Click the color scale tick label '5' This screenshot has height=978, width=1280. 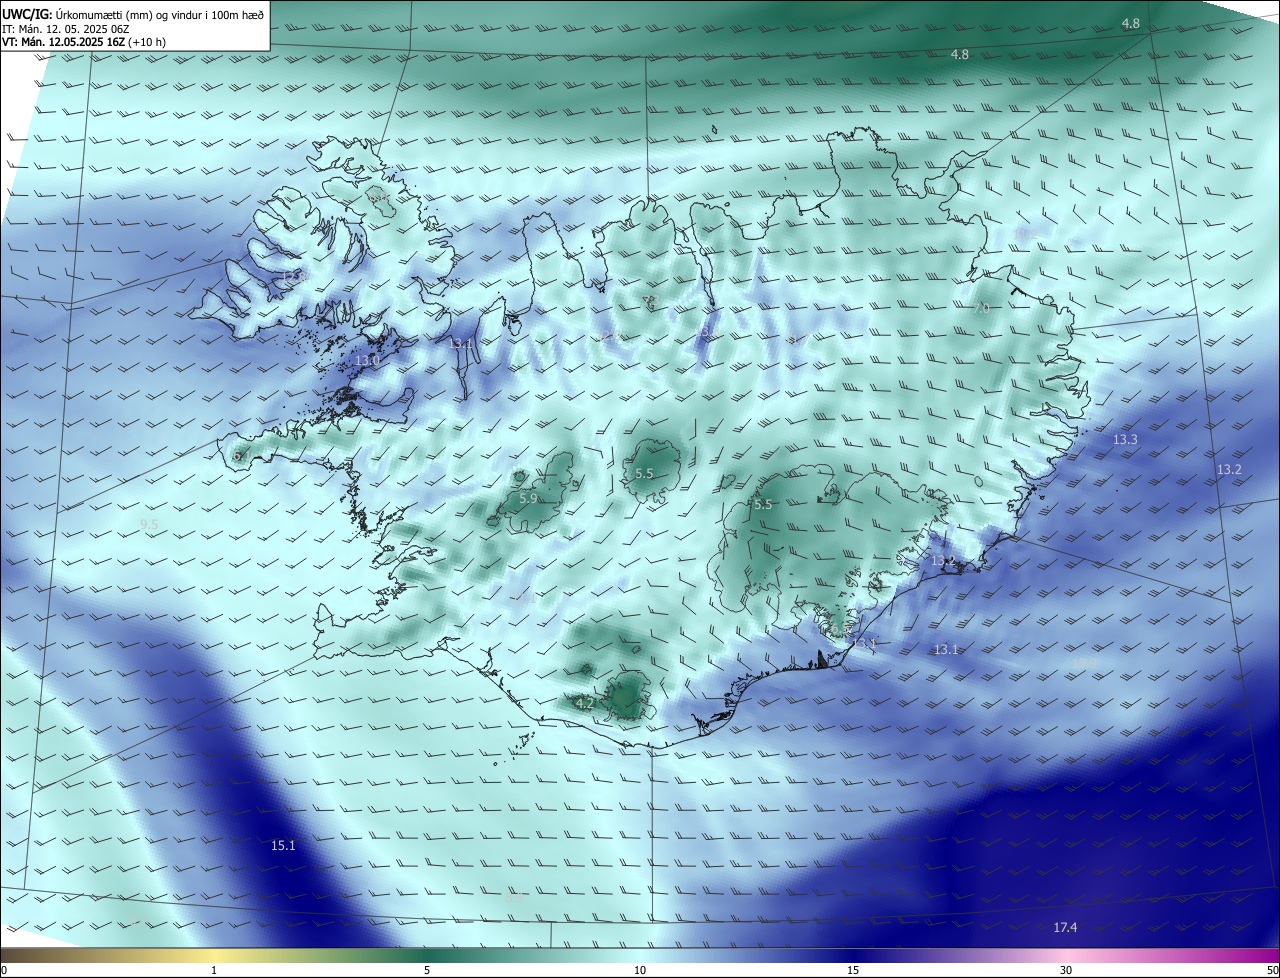(427, 970)
